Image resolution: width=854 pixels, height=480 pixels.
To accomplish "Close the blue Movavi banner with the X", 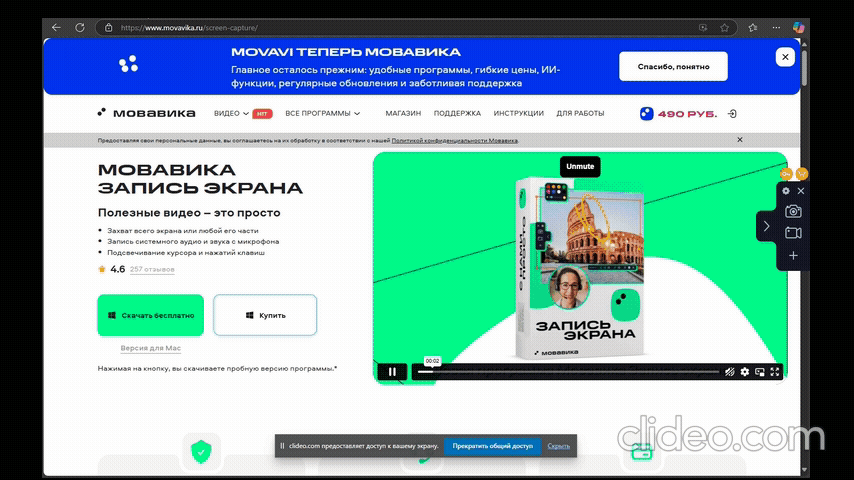I will coord(785,57).
